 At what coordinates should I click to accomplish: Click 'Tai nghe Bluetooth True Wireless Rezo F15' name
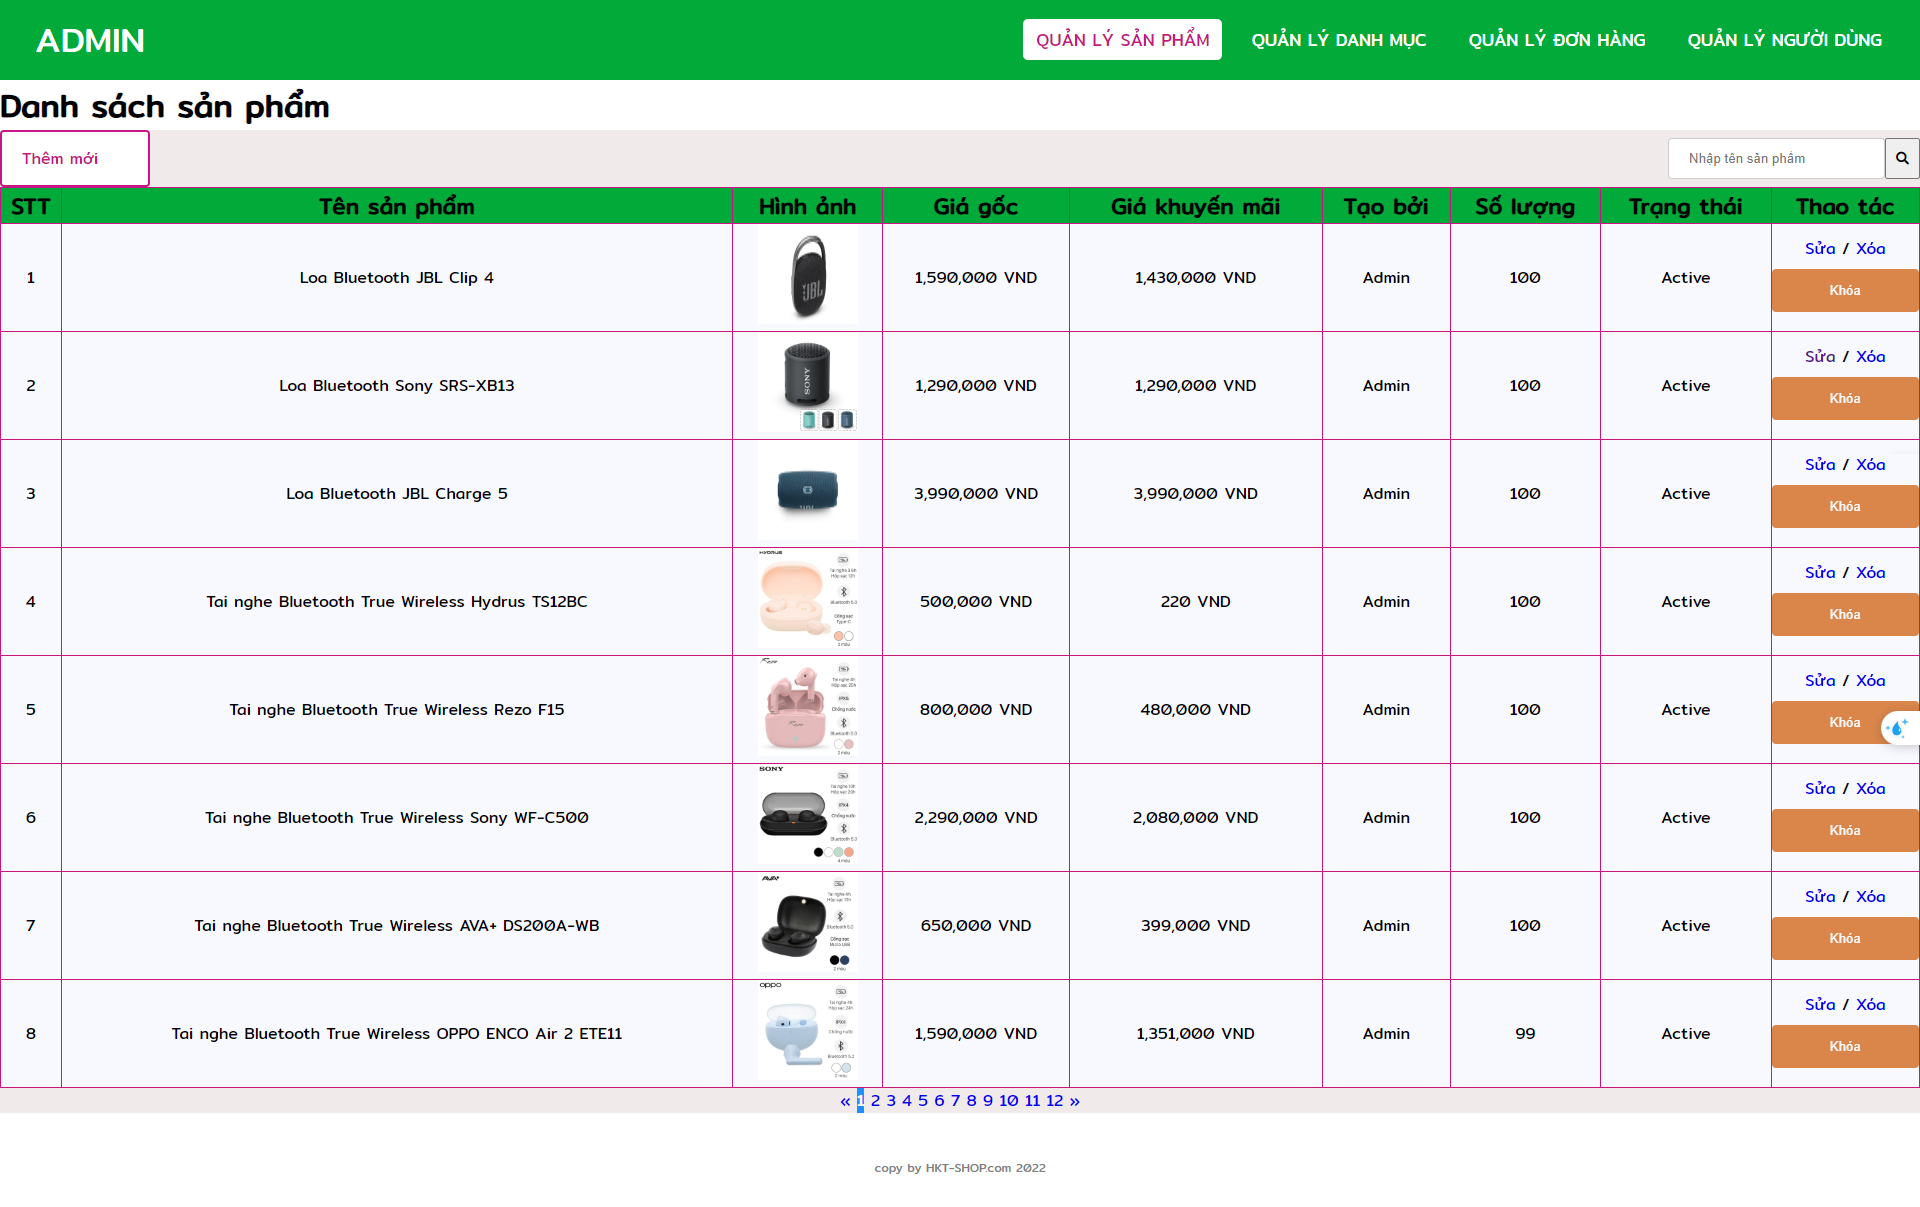coord(397,709)
